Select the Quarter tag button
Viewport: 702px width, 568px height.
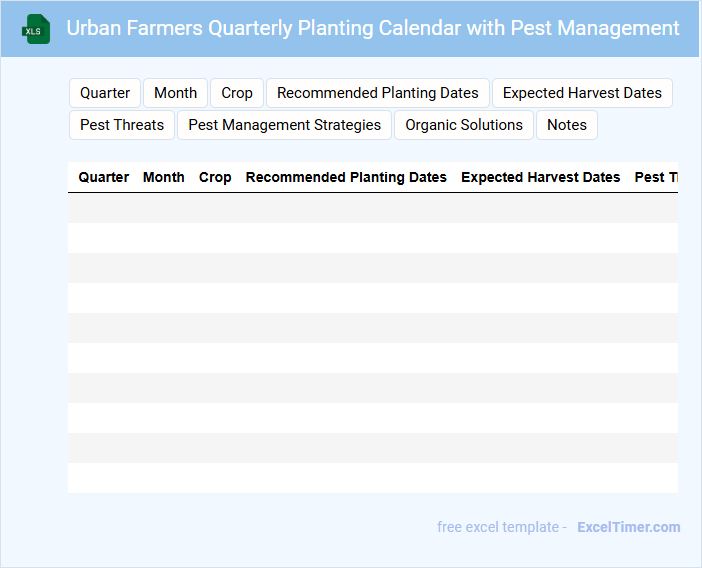tap(105, 93)
